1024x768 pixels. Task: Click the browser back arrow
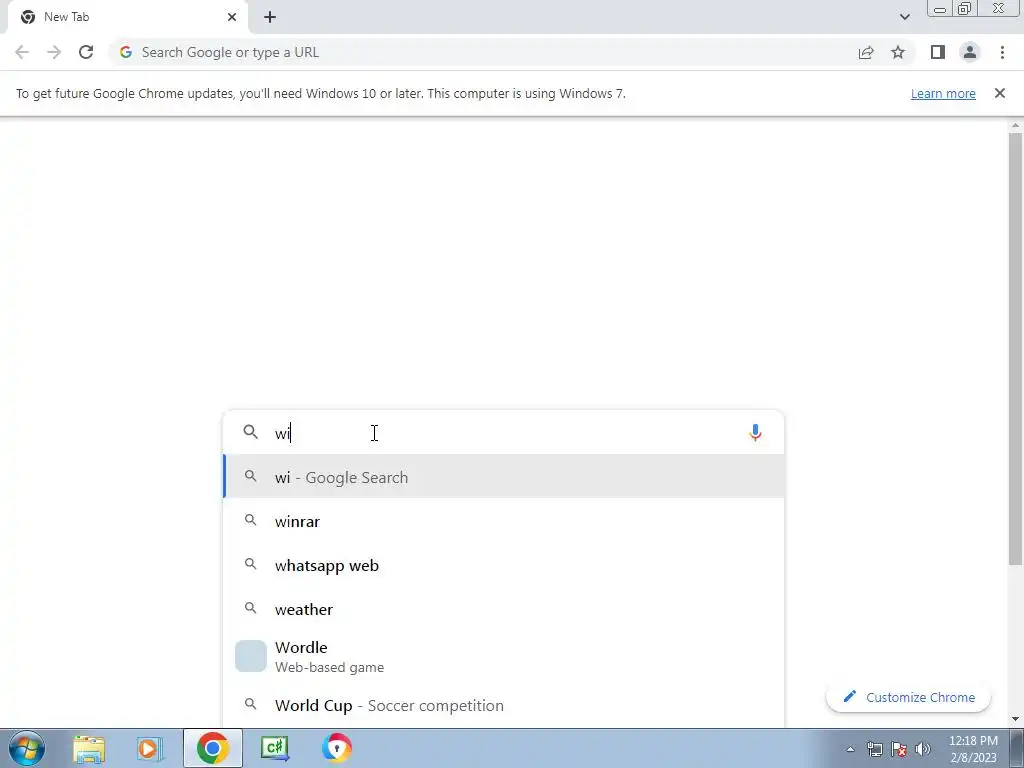(22, 52)
